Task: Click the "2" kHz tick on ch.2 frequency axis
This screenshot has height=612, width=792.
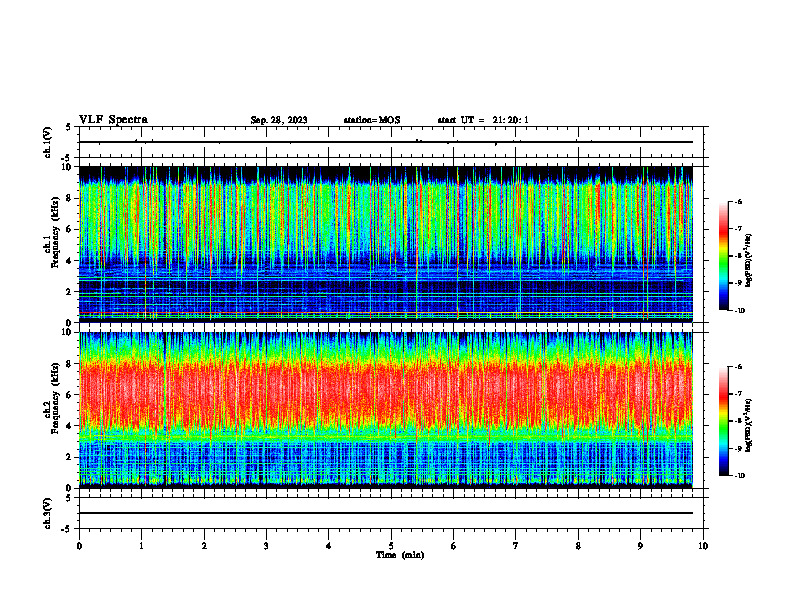Action: coord(69,457)
